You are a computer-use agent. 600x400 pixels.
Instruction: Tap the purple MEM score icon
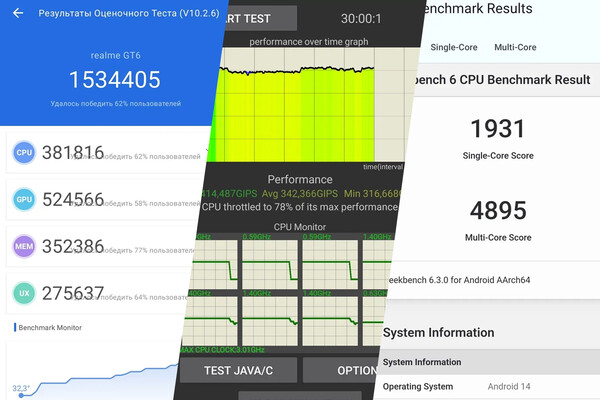point(25,245)
